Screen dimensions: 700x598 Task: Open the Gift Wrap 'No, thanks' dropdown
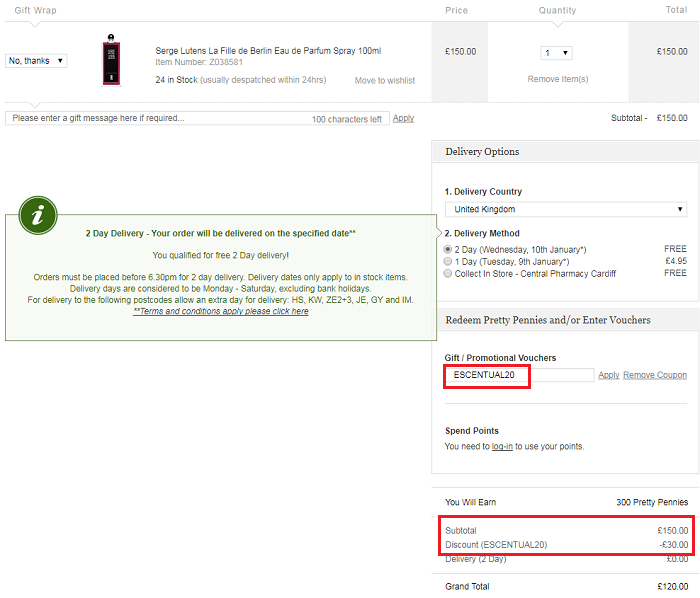36,61
